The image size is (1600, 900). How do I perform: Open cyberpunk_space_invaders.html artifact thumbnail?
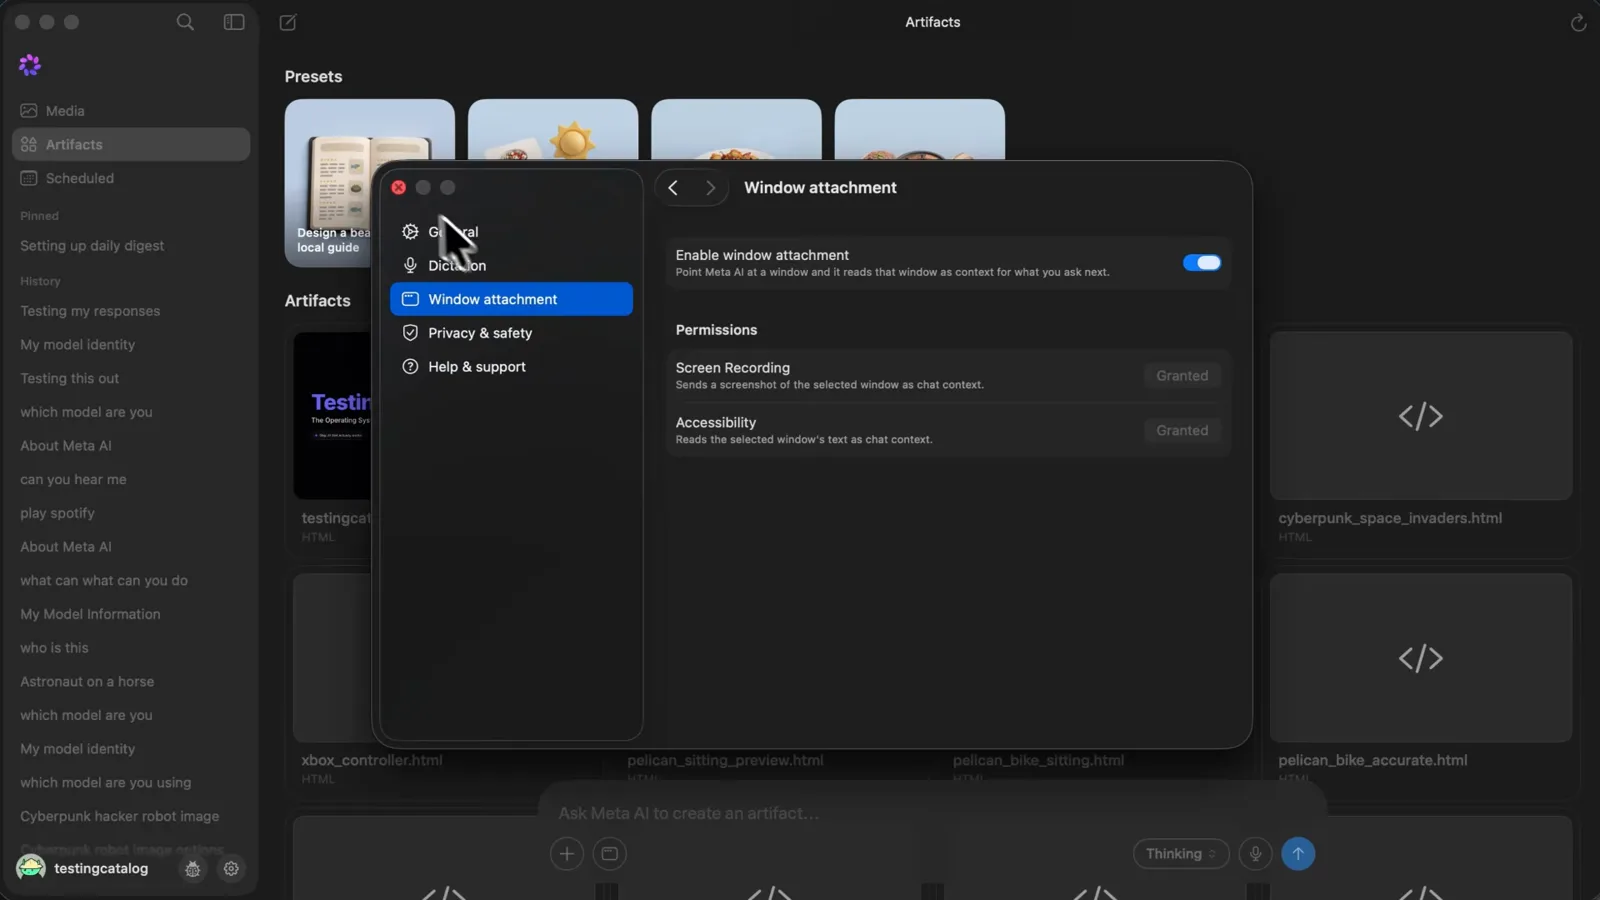point(1421,416)
